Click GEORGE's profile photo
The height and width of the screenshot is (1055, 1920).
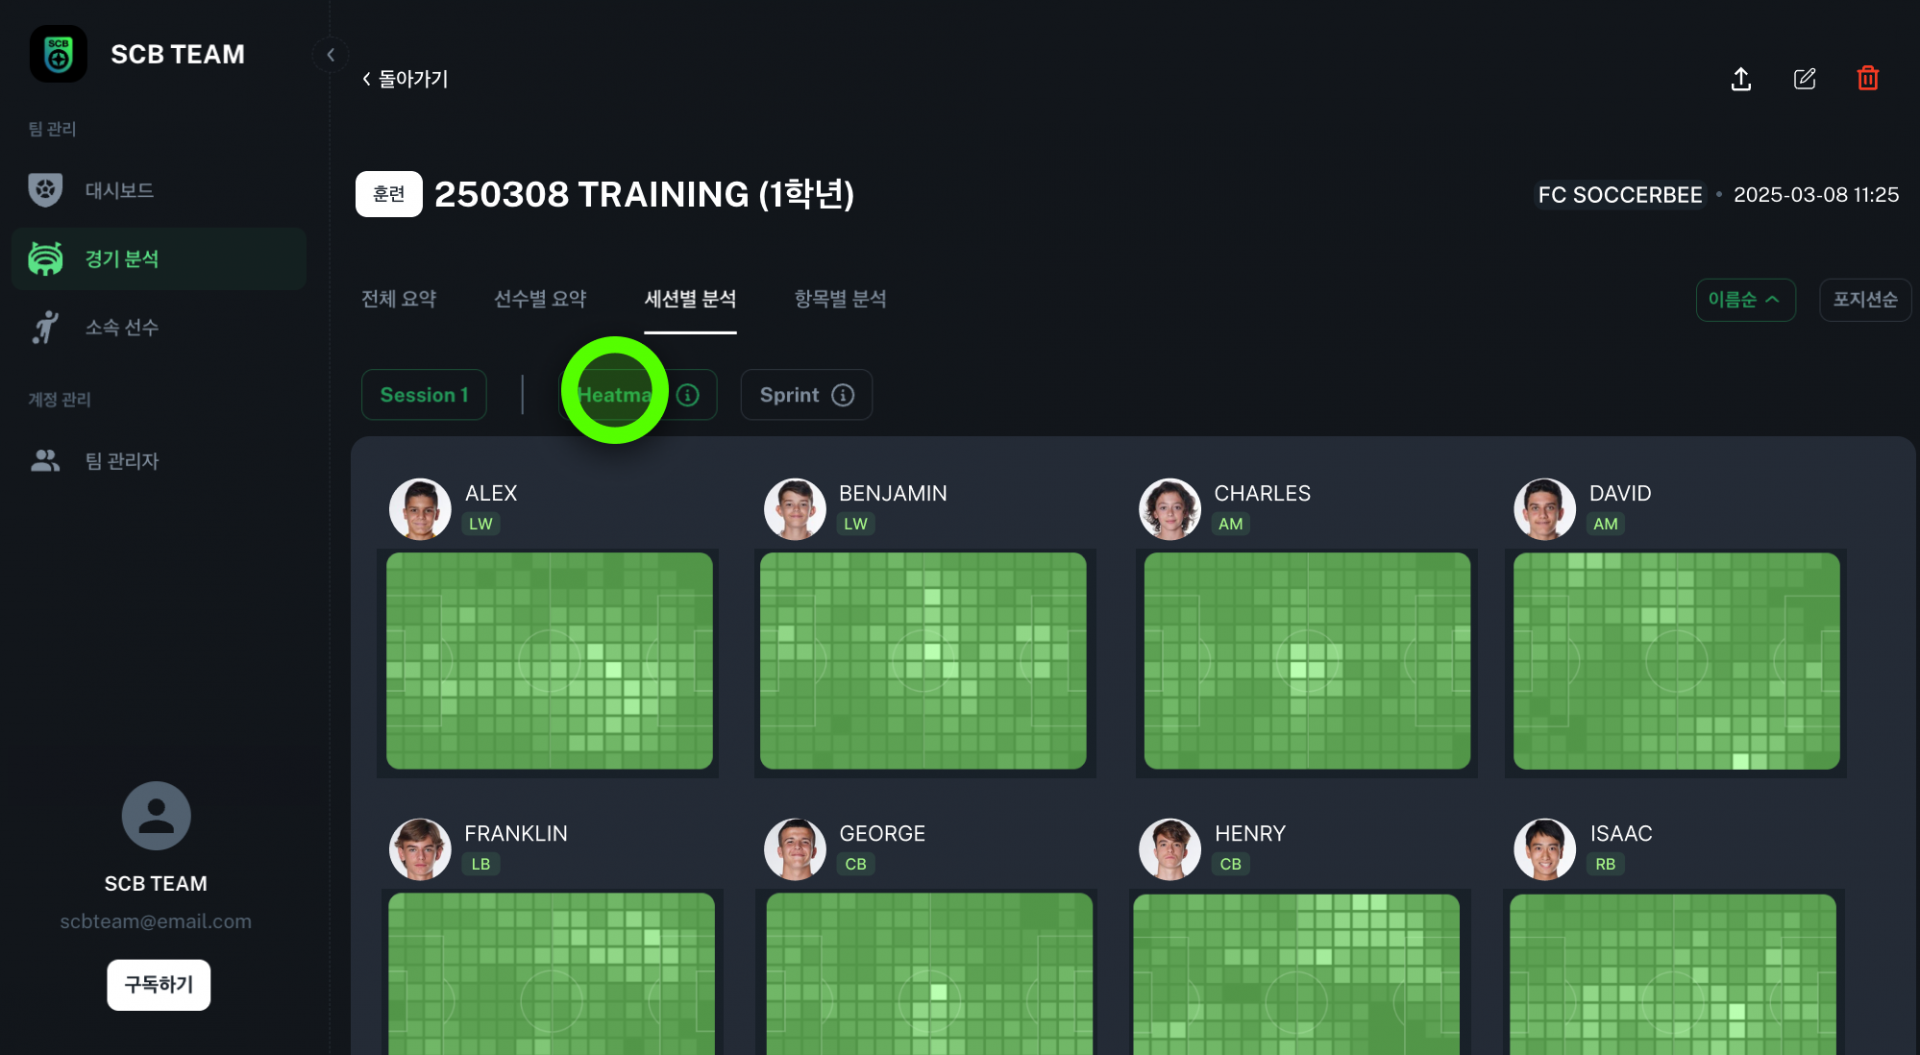click(x=795, y=849)
